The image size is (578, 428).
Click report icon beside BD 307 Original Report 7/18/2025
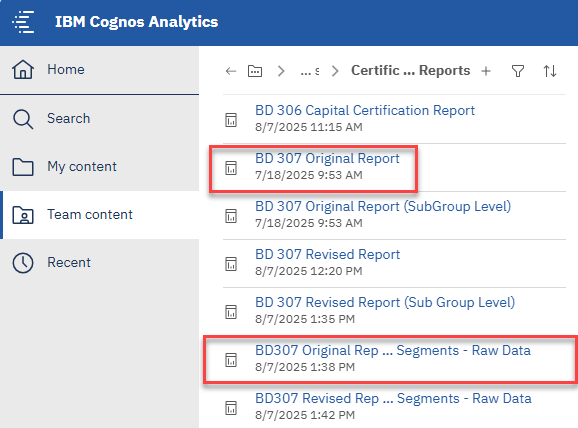(231, 168)
